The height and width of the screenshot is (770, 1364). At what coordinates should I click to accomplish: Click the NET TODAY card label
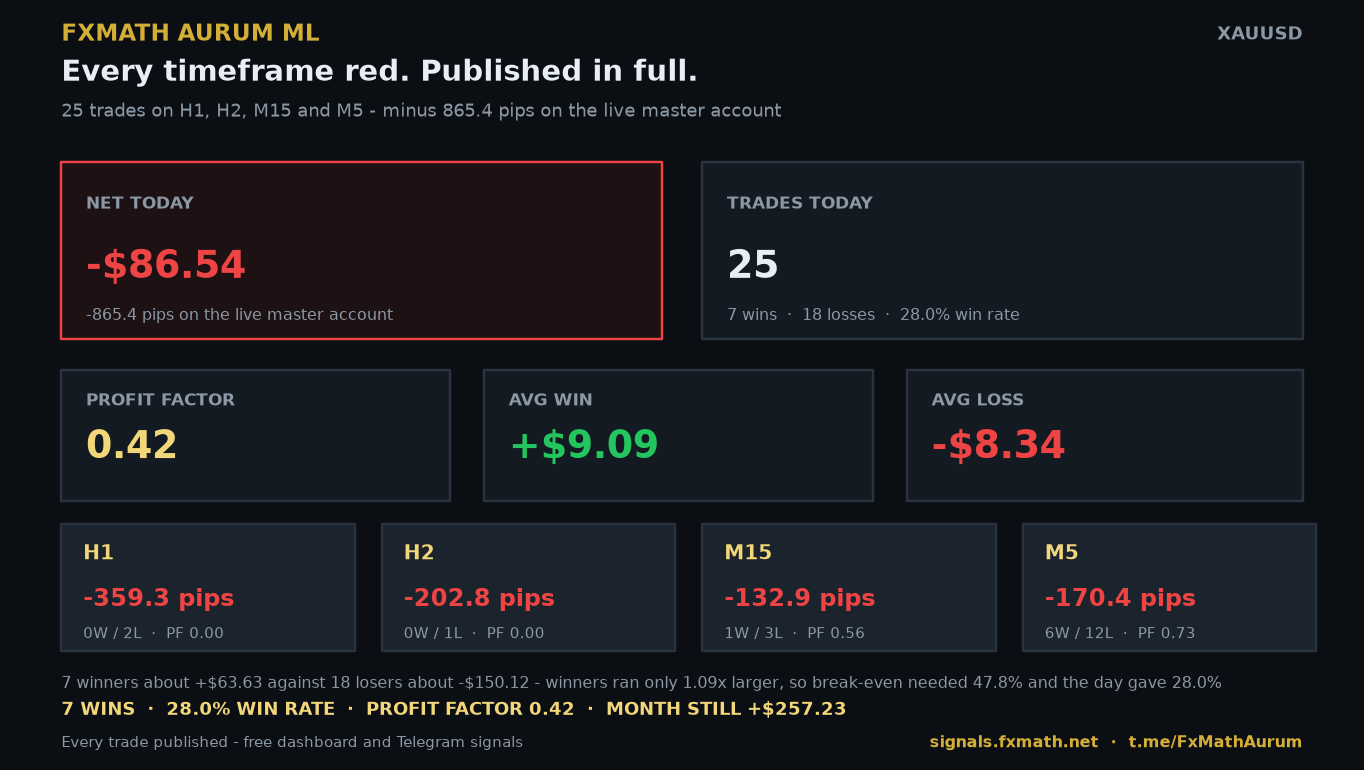pos(140,203)
